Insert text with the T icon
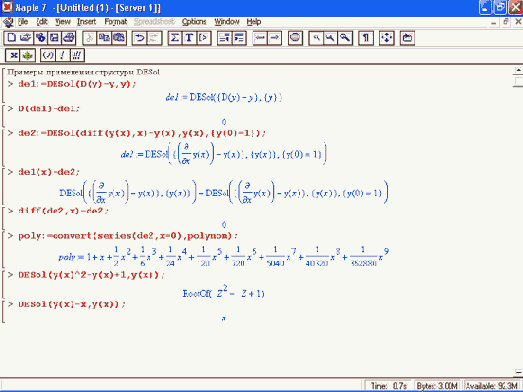 click(189, 38)
